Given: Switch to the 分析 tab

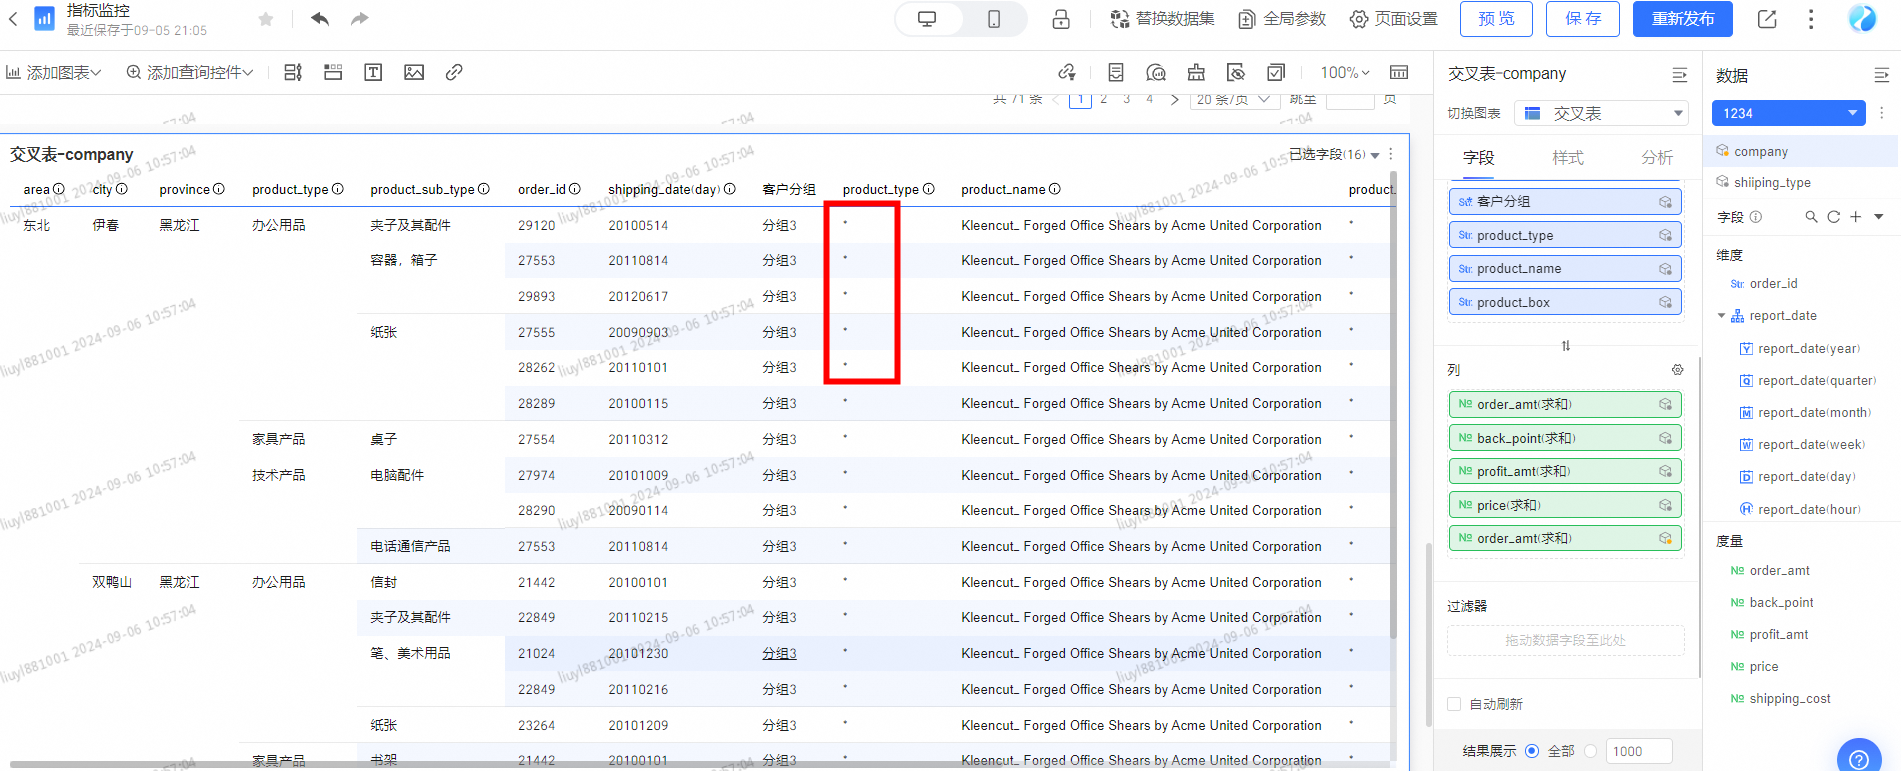Looking at the screenshot, I should tap(1656, 158).
